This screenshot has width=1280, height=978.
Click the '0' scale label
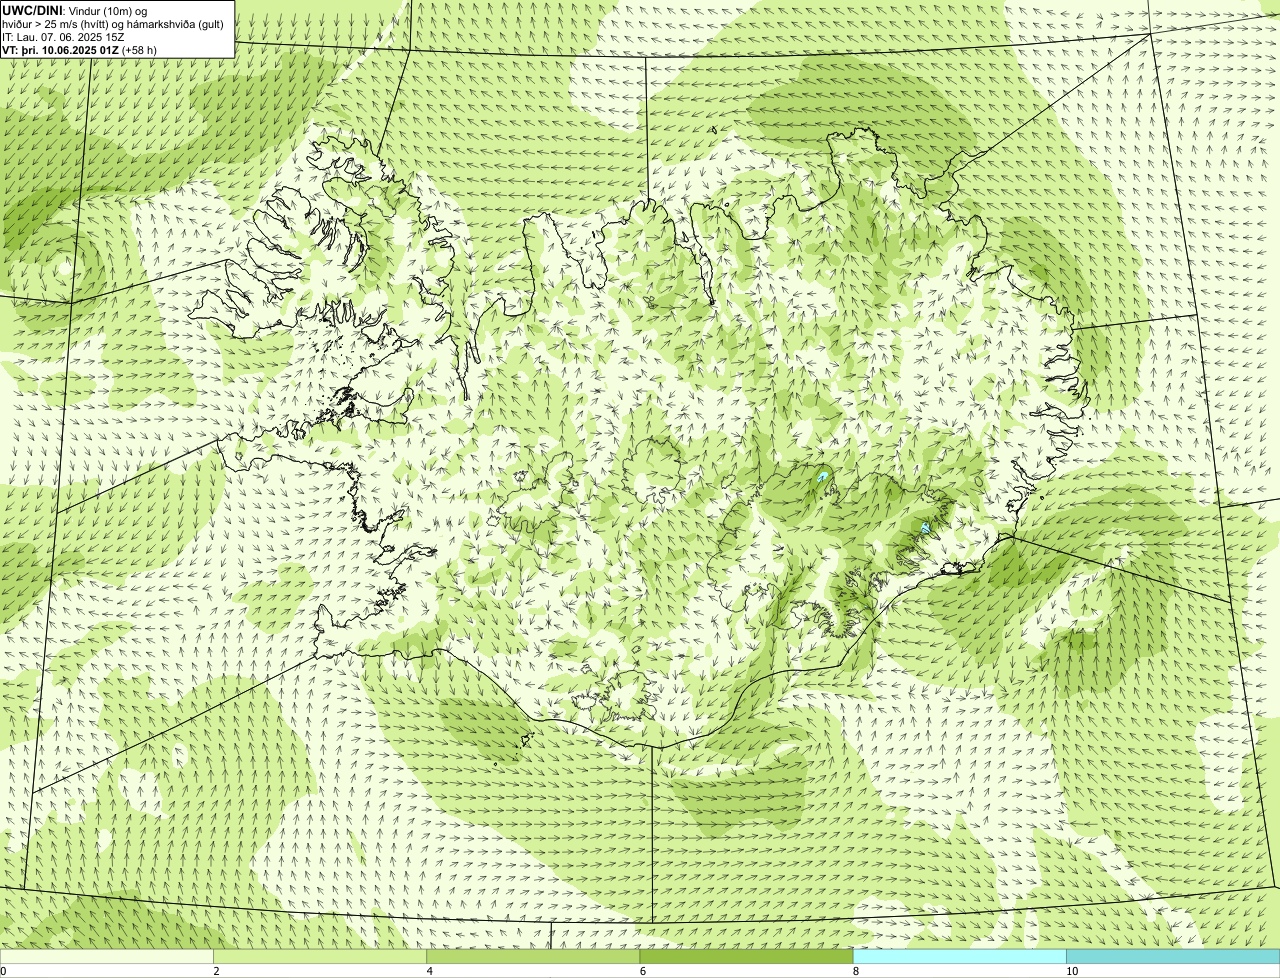pos(4,971)
